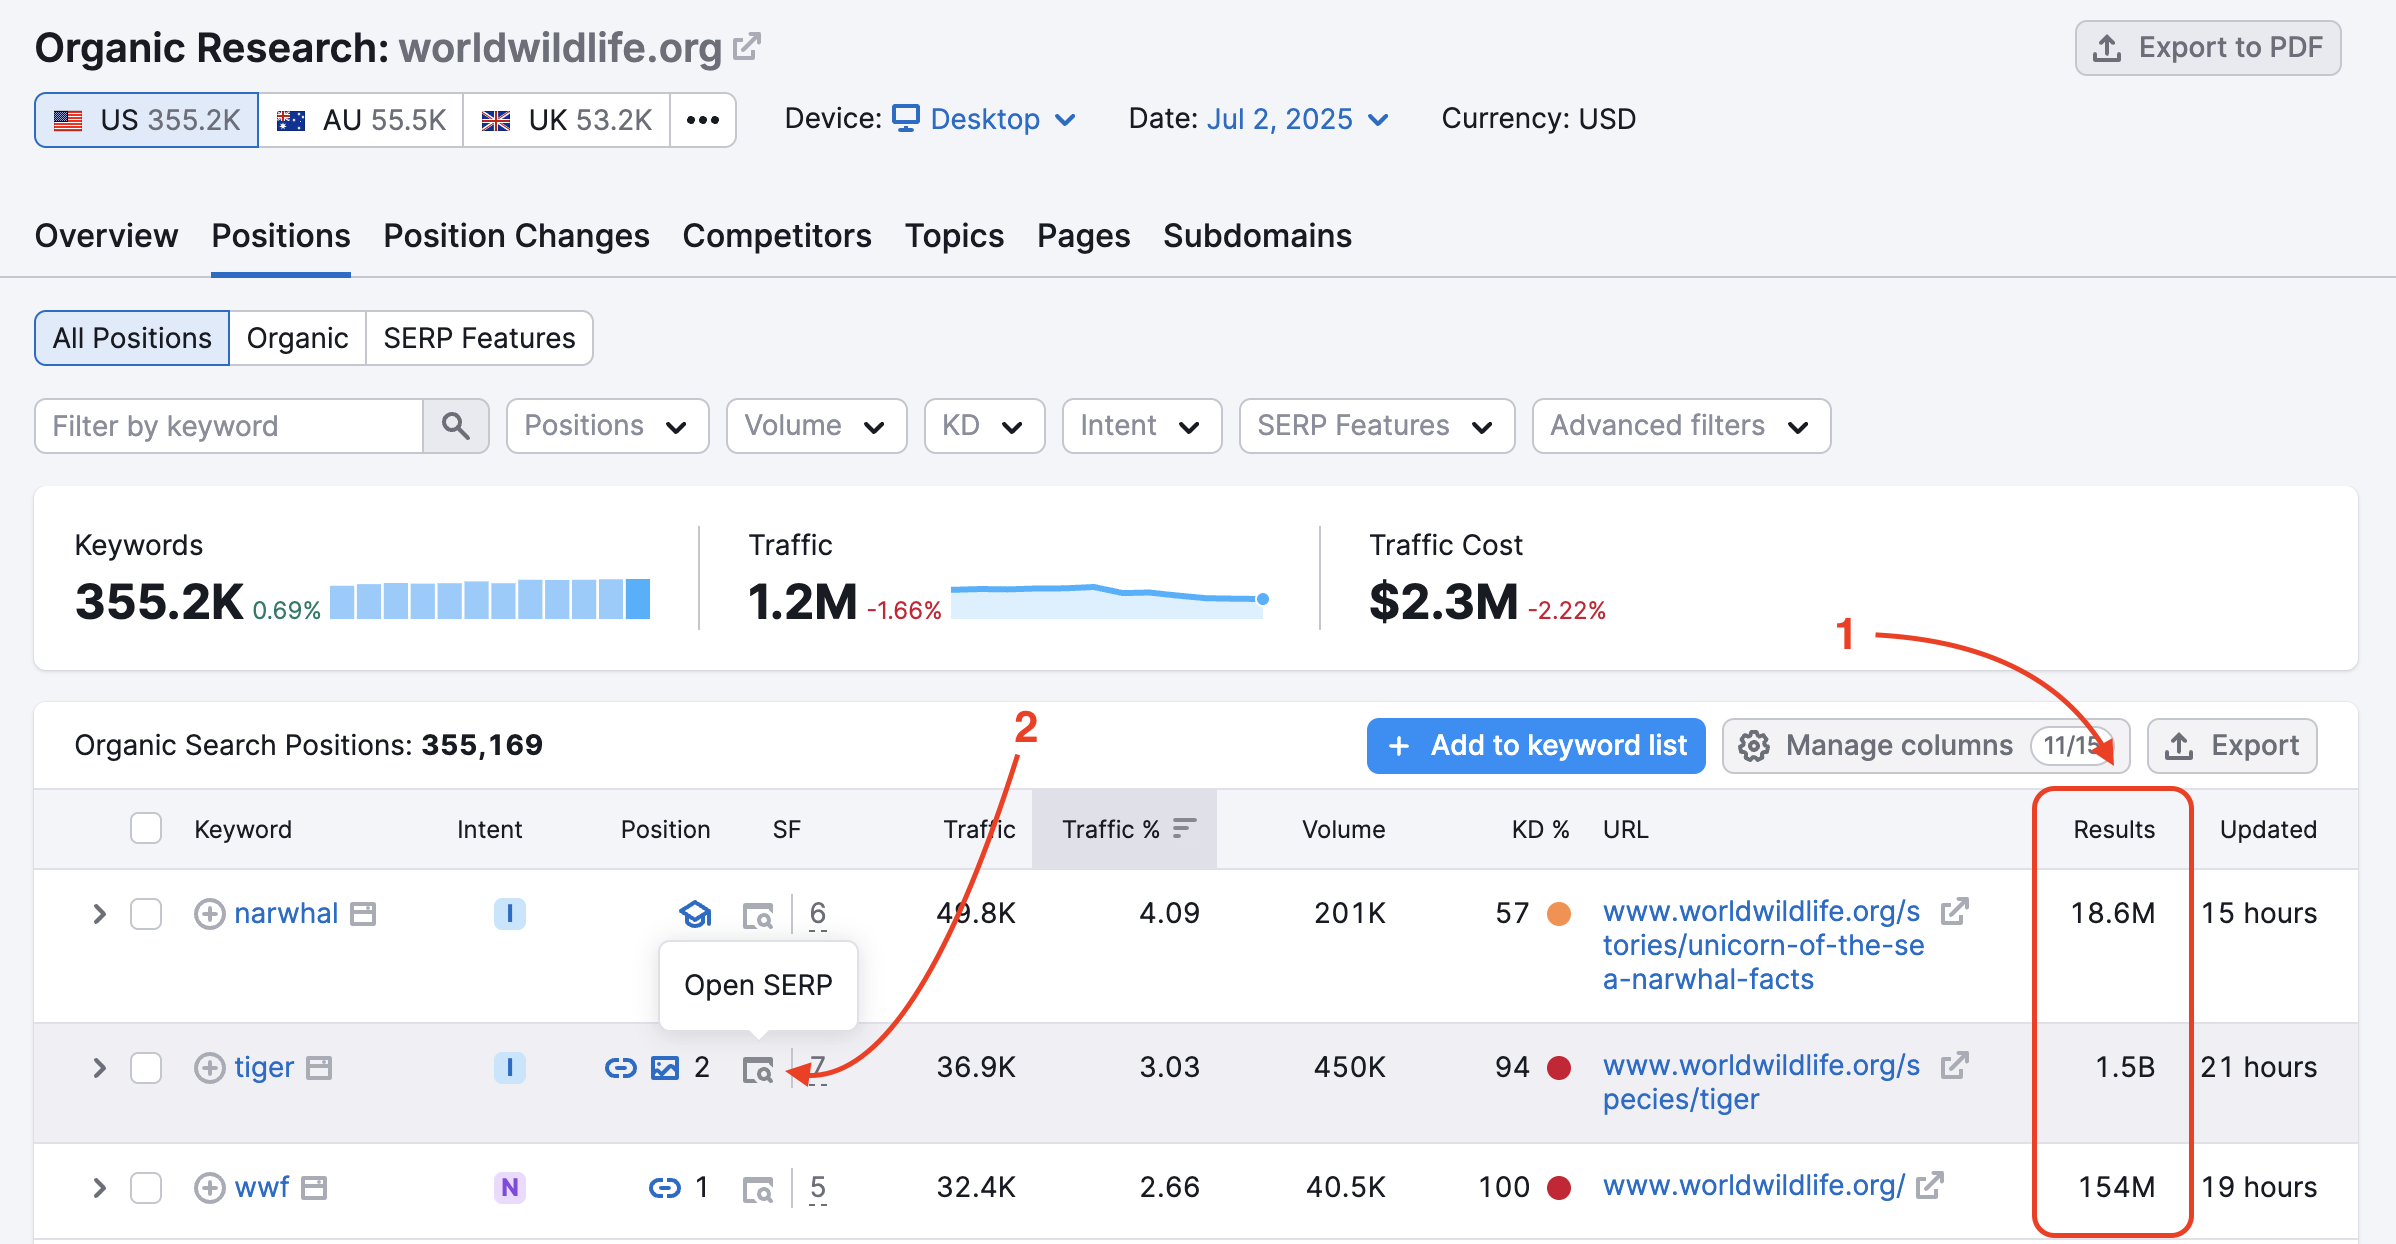Click Add to keyword list button
This screenshot has height=1244, width=2396.
pos(1536,746)
